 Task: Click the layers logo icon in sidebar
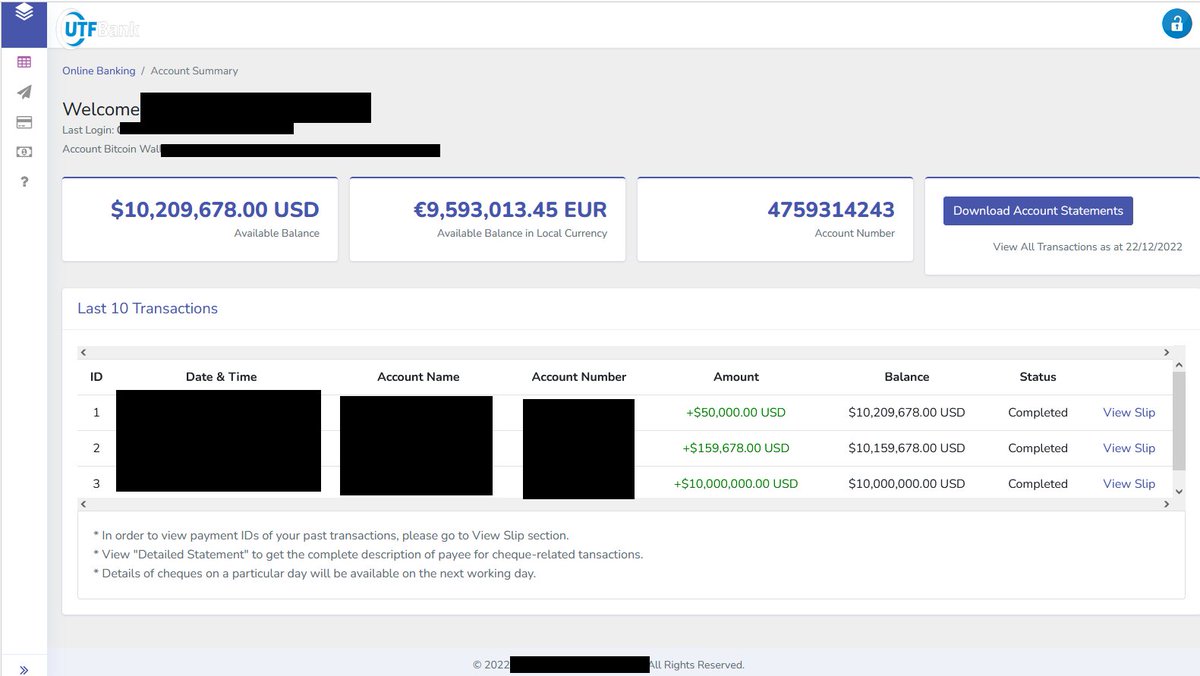coord(24,14)
